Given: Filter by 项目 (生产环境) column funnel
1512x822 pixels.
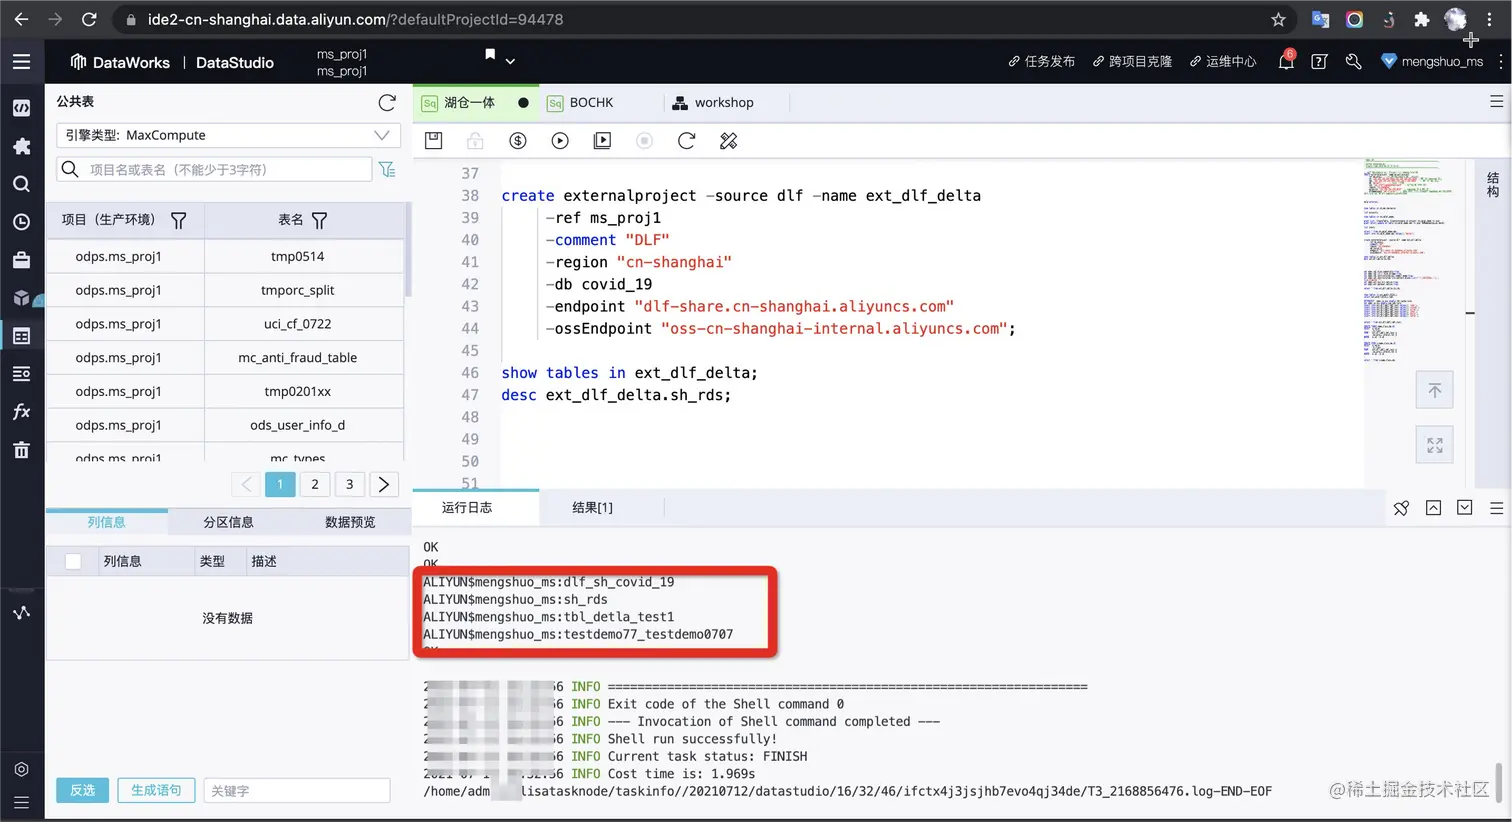Looking at the screenshot, I should click(x=178, y=220).
